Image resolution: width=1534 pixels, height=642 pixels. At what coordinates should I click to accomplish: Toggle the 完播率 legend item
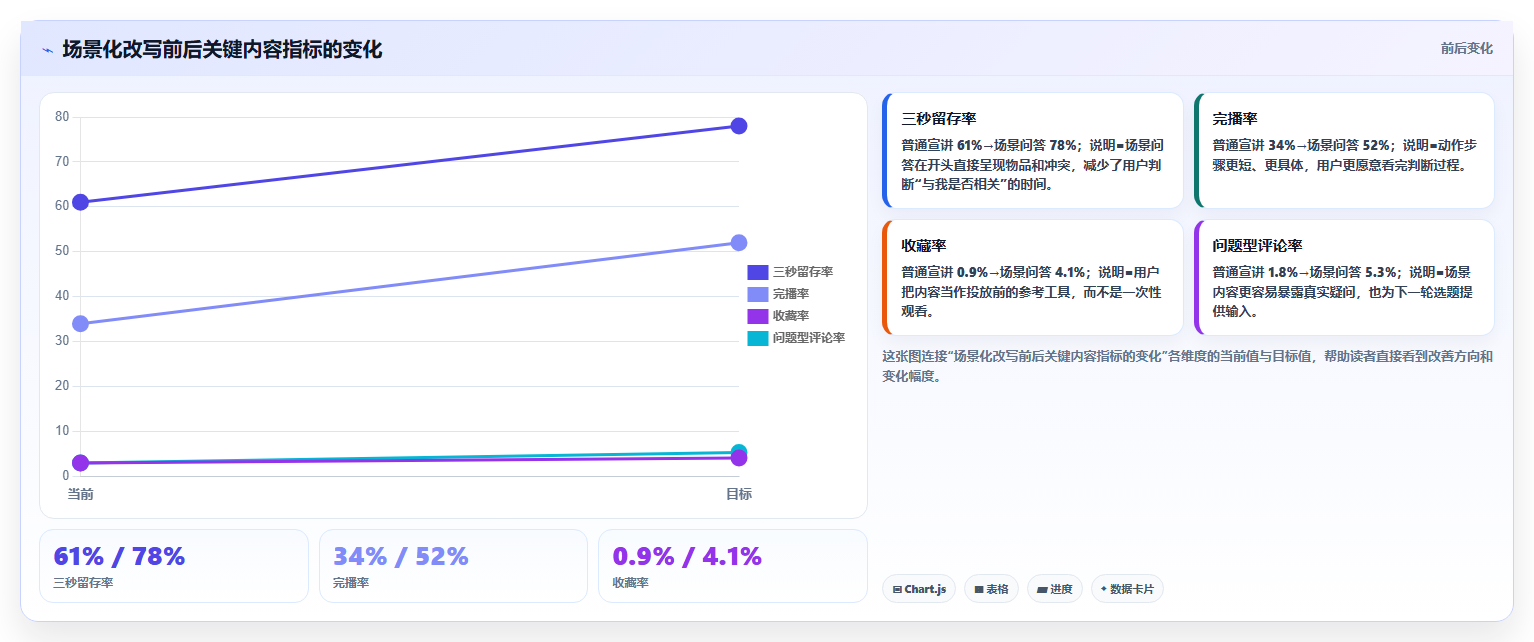pyautogui.click(x=778, y=294)
